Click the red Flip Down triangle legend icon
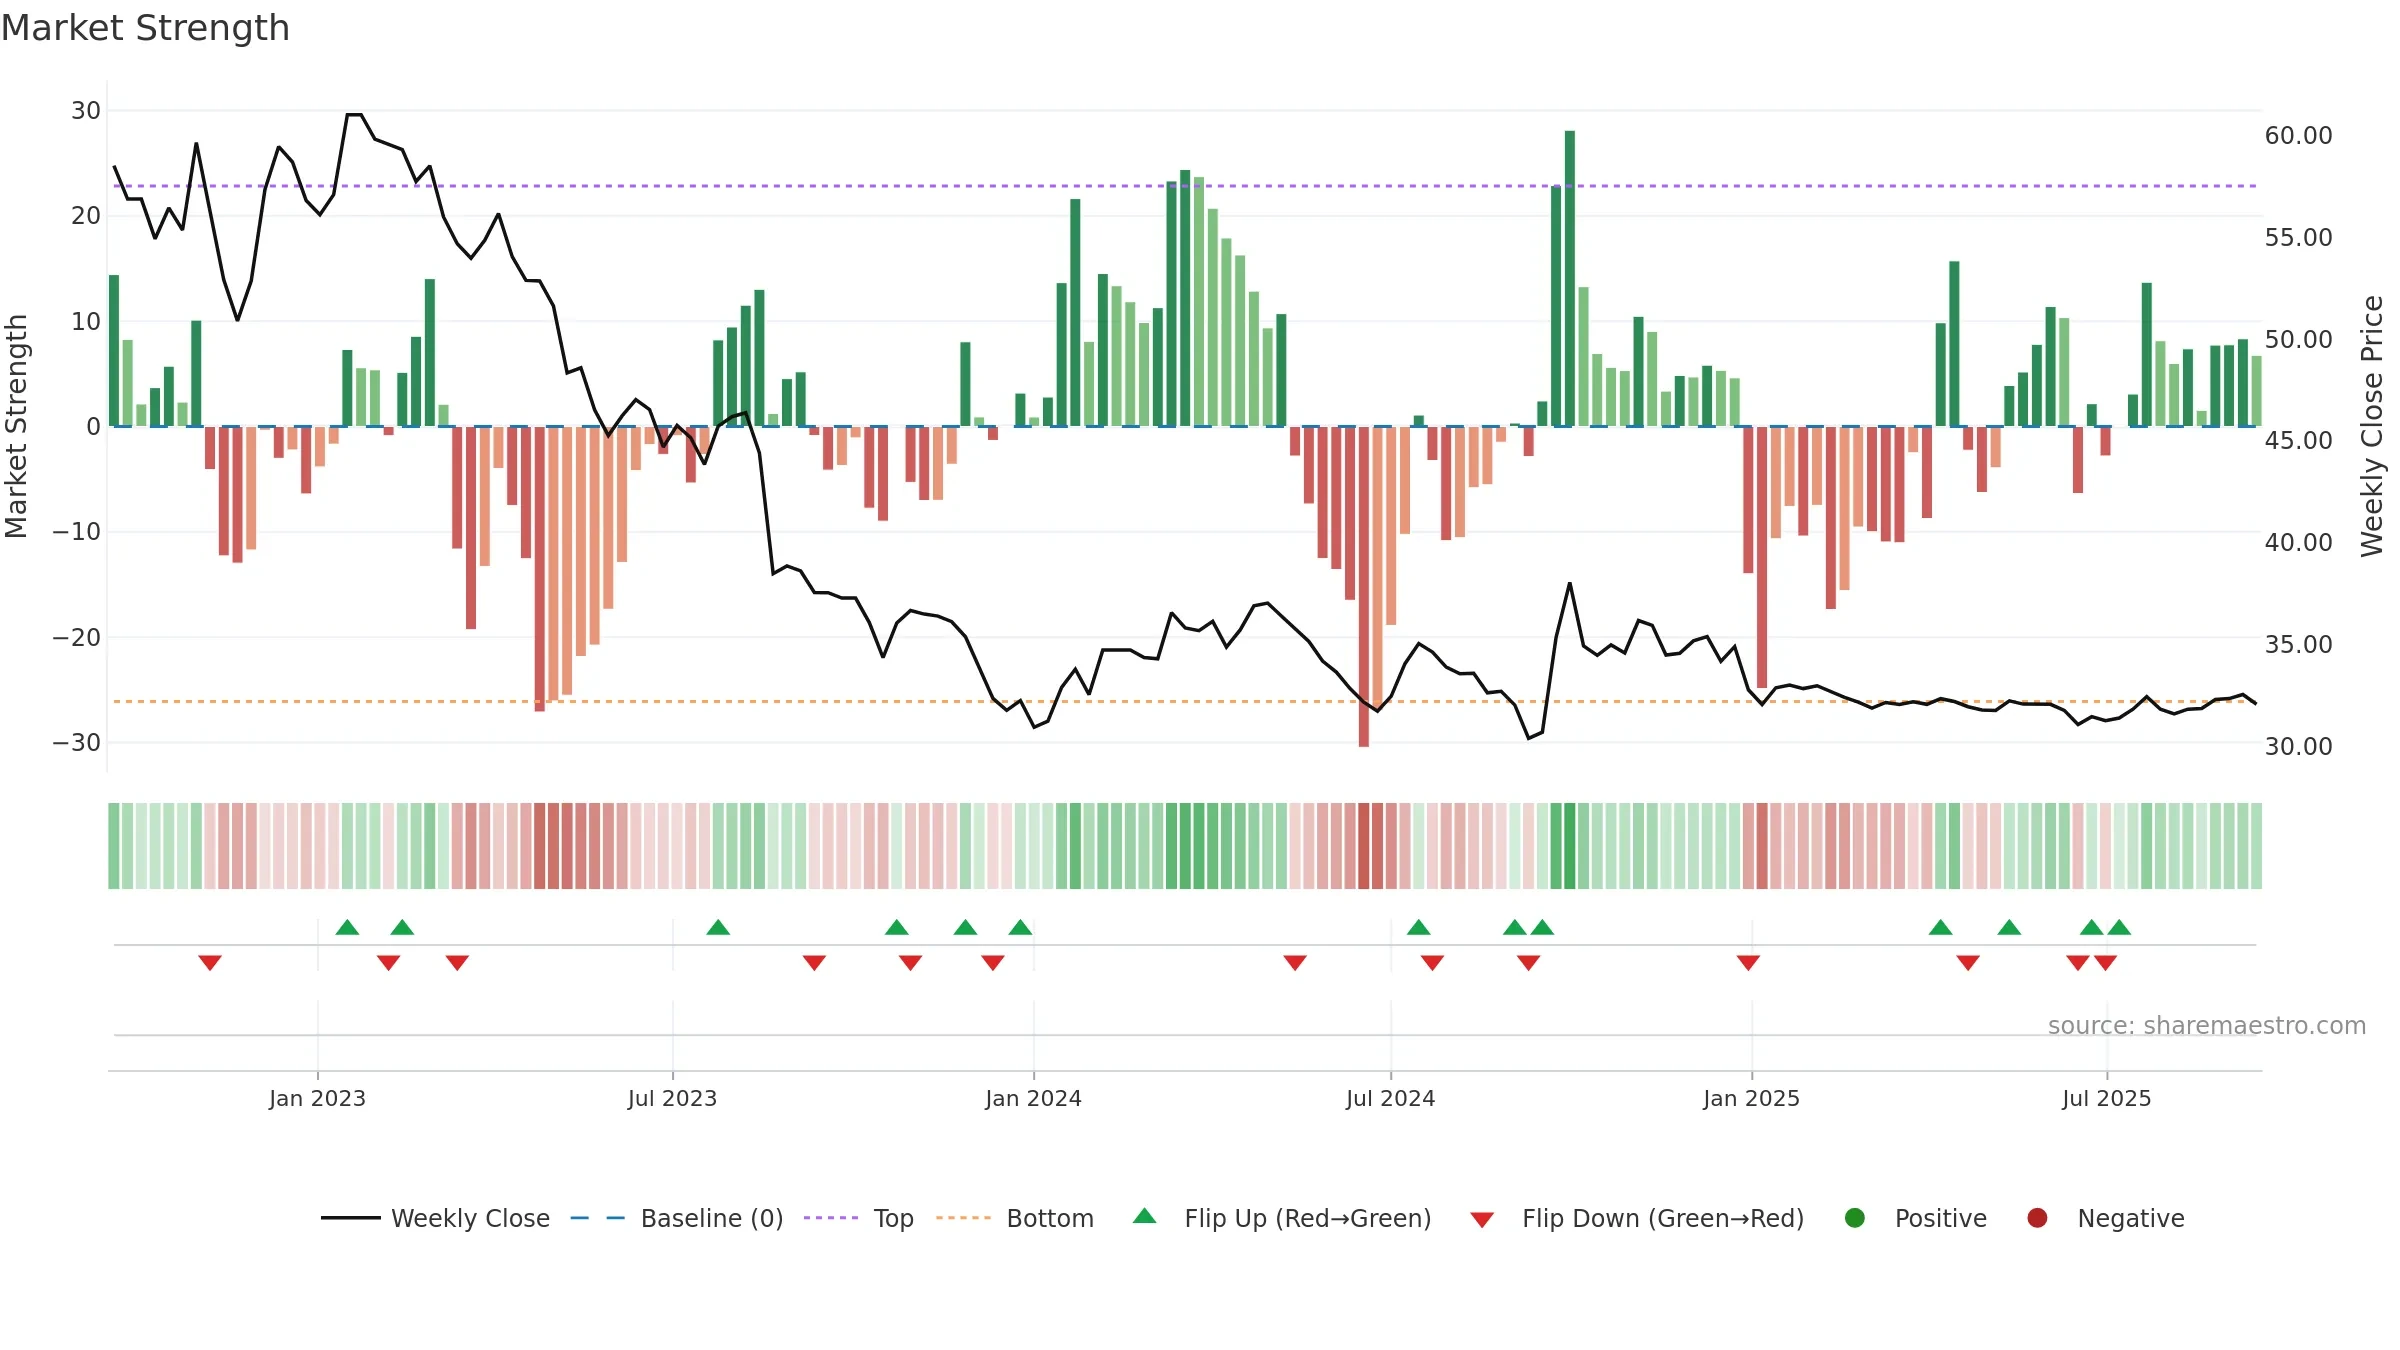 [1482, 1220]
